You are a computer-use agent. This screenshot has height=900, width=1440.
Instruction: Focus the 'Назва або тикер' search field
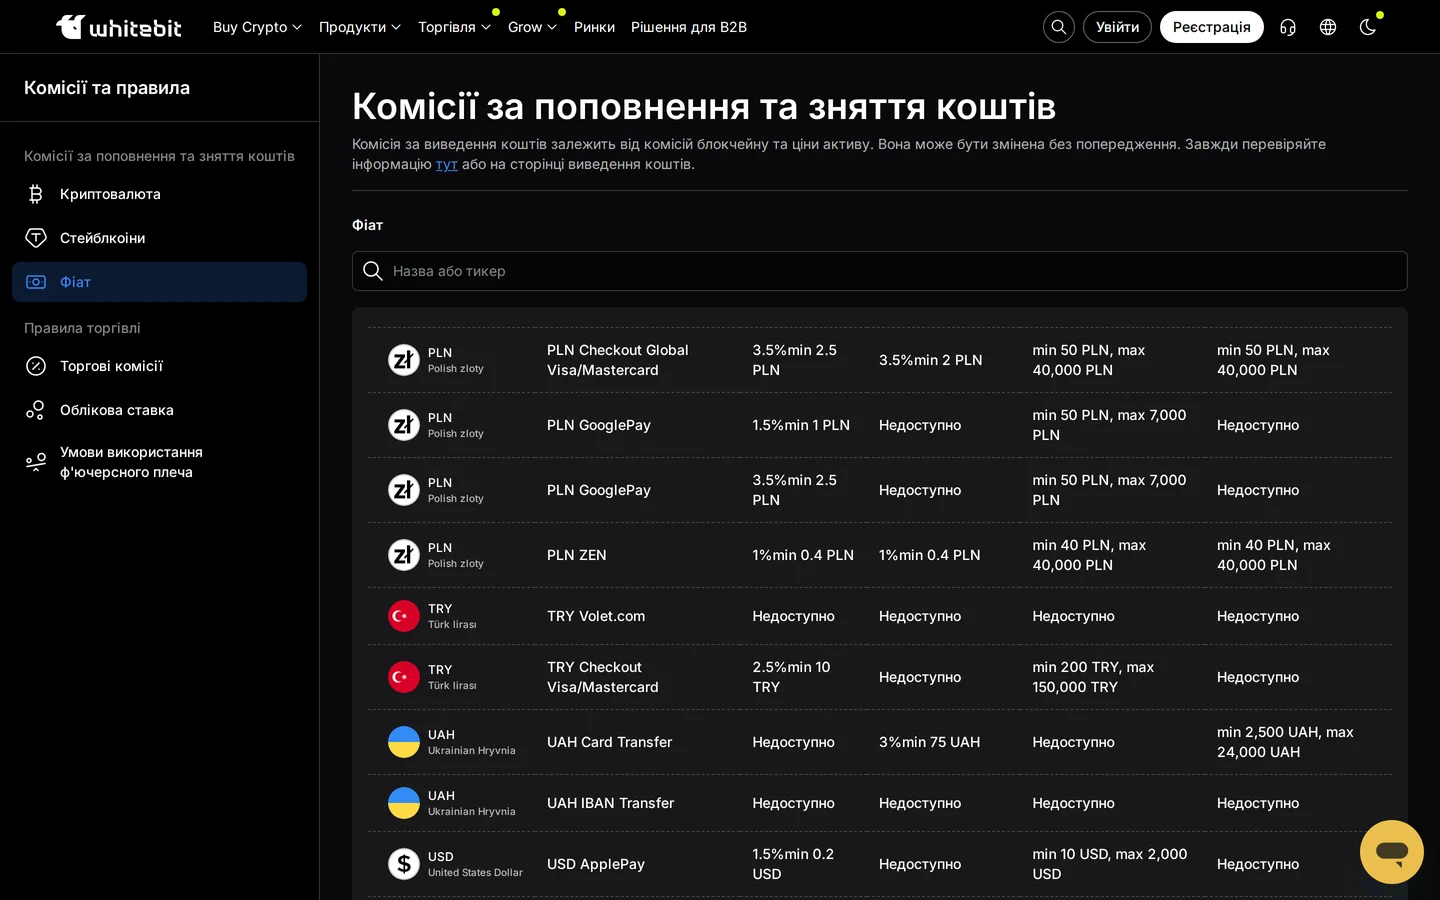(x=880, y=271)
